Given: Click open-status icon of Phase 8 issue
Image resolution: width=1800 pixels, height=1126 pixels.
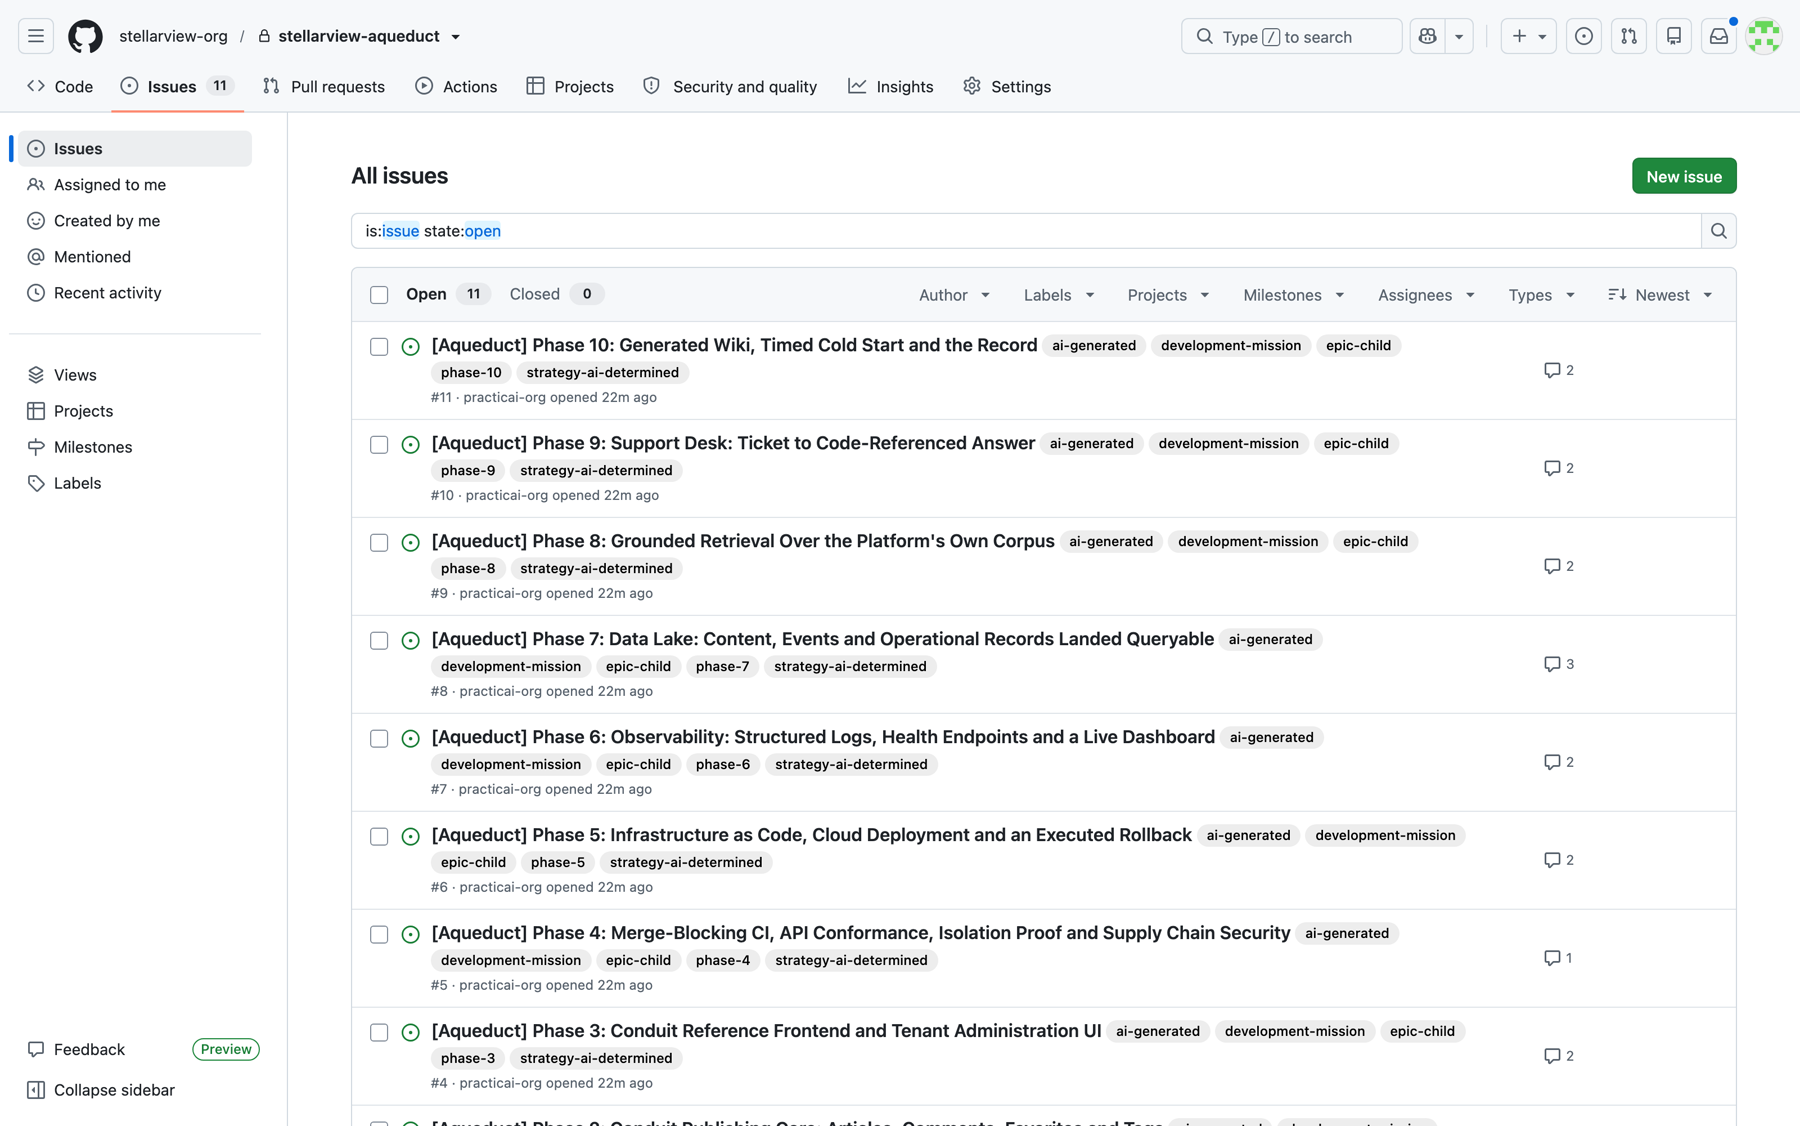Looking at the screenshot, I should click(x=410, y=543).
